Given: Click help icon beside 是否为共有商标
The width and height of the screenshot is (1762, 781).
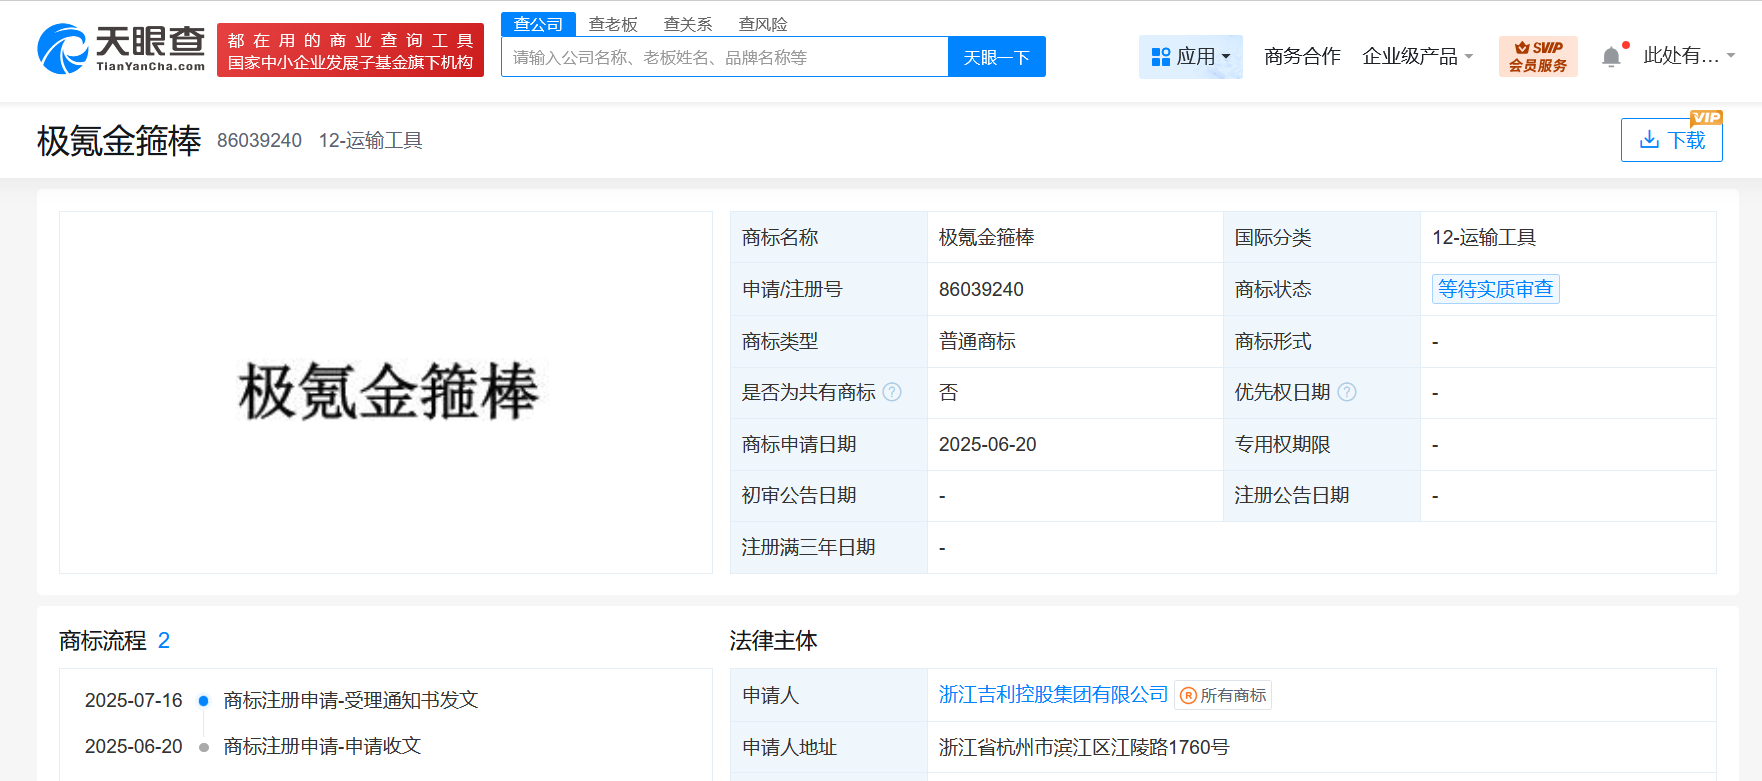Looking at the screenshot, I should 892,392.
